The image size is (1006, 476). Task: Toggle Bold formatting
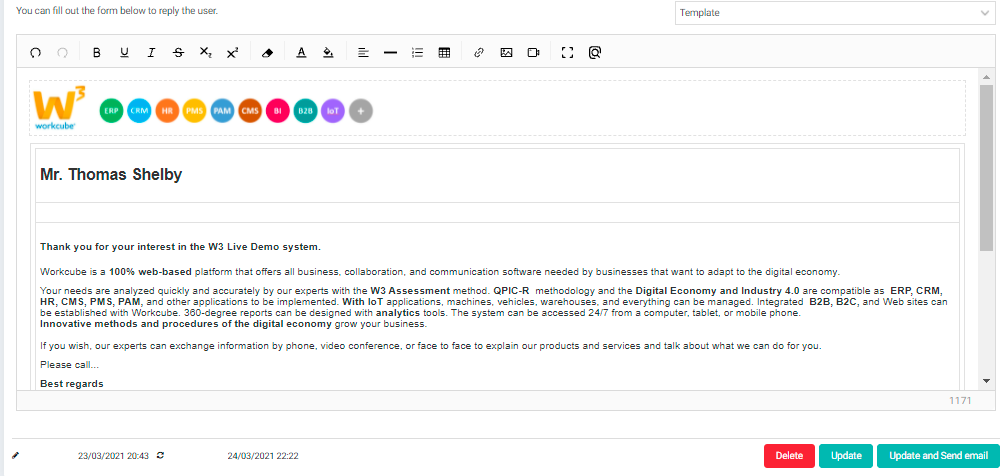(97, 53)
